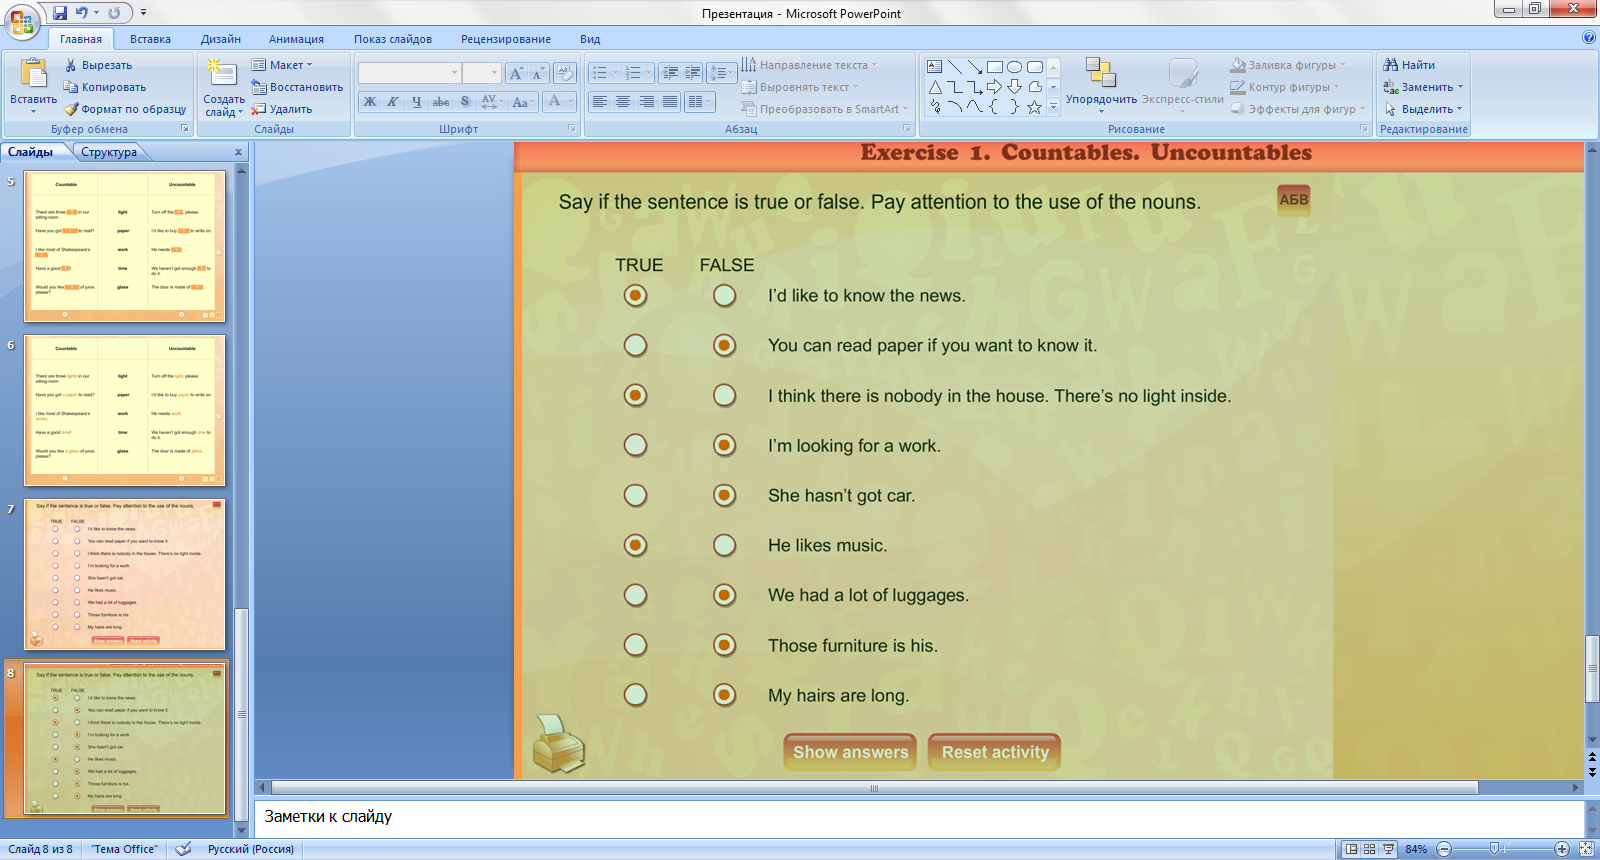Image resolution: width=1600 pixels, height=860 pixels.
Task: Open the Layout (Макет) dropdown
Action: pos(283,65)
